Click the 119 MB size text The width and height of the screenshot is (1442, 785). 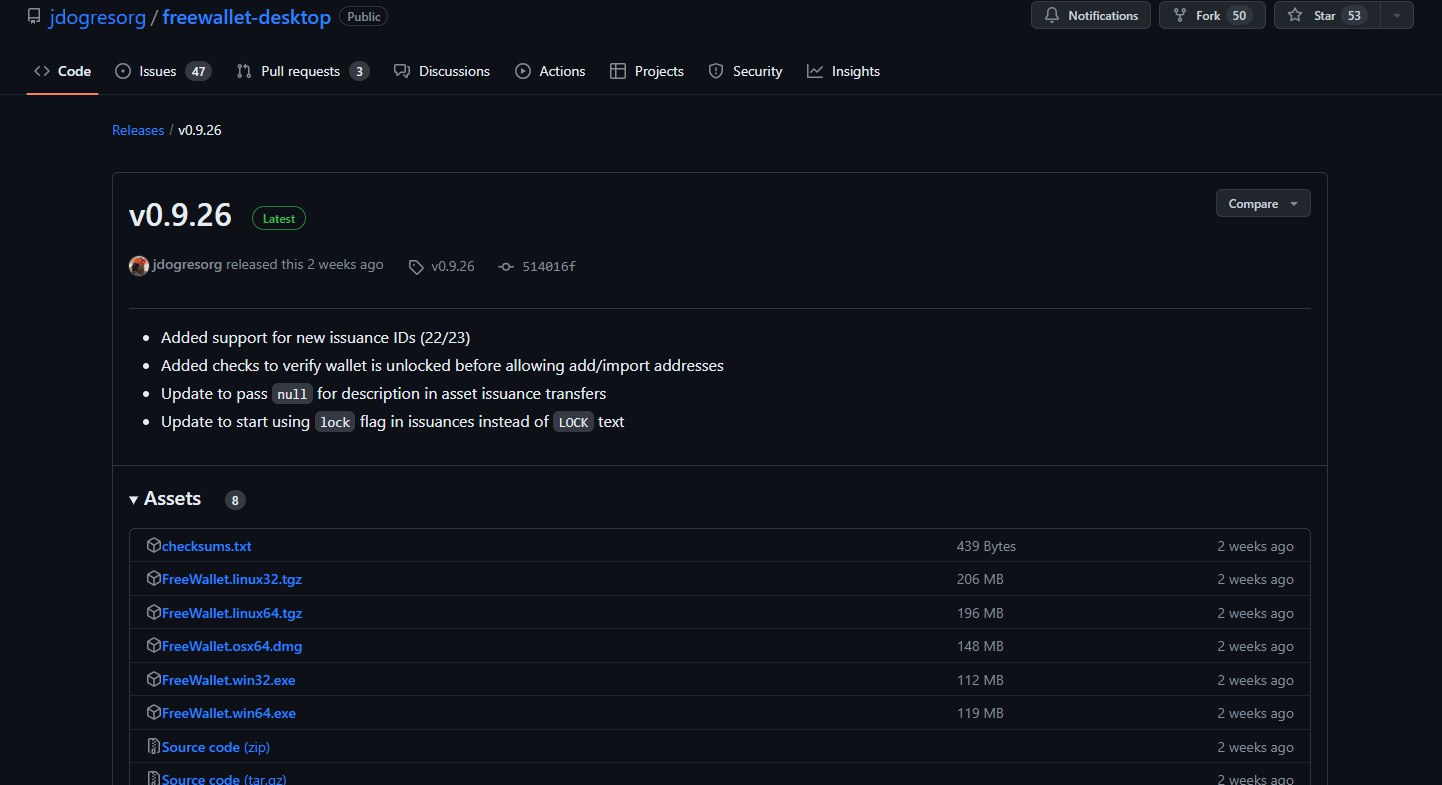980,713
